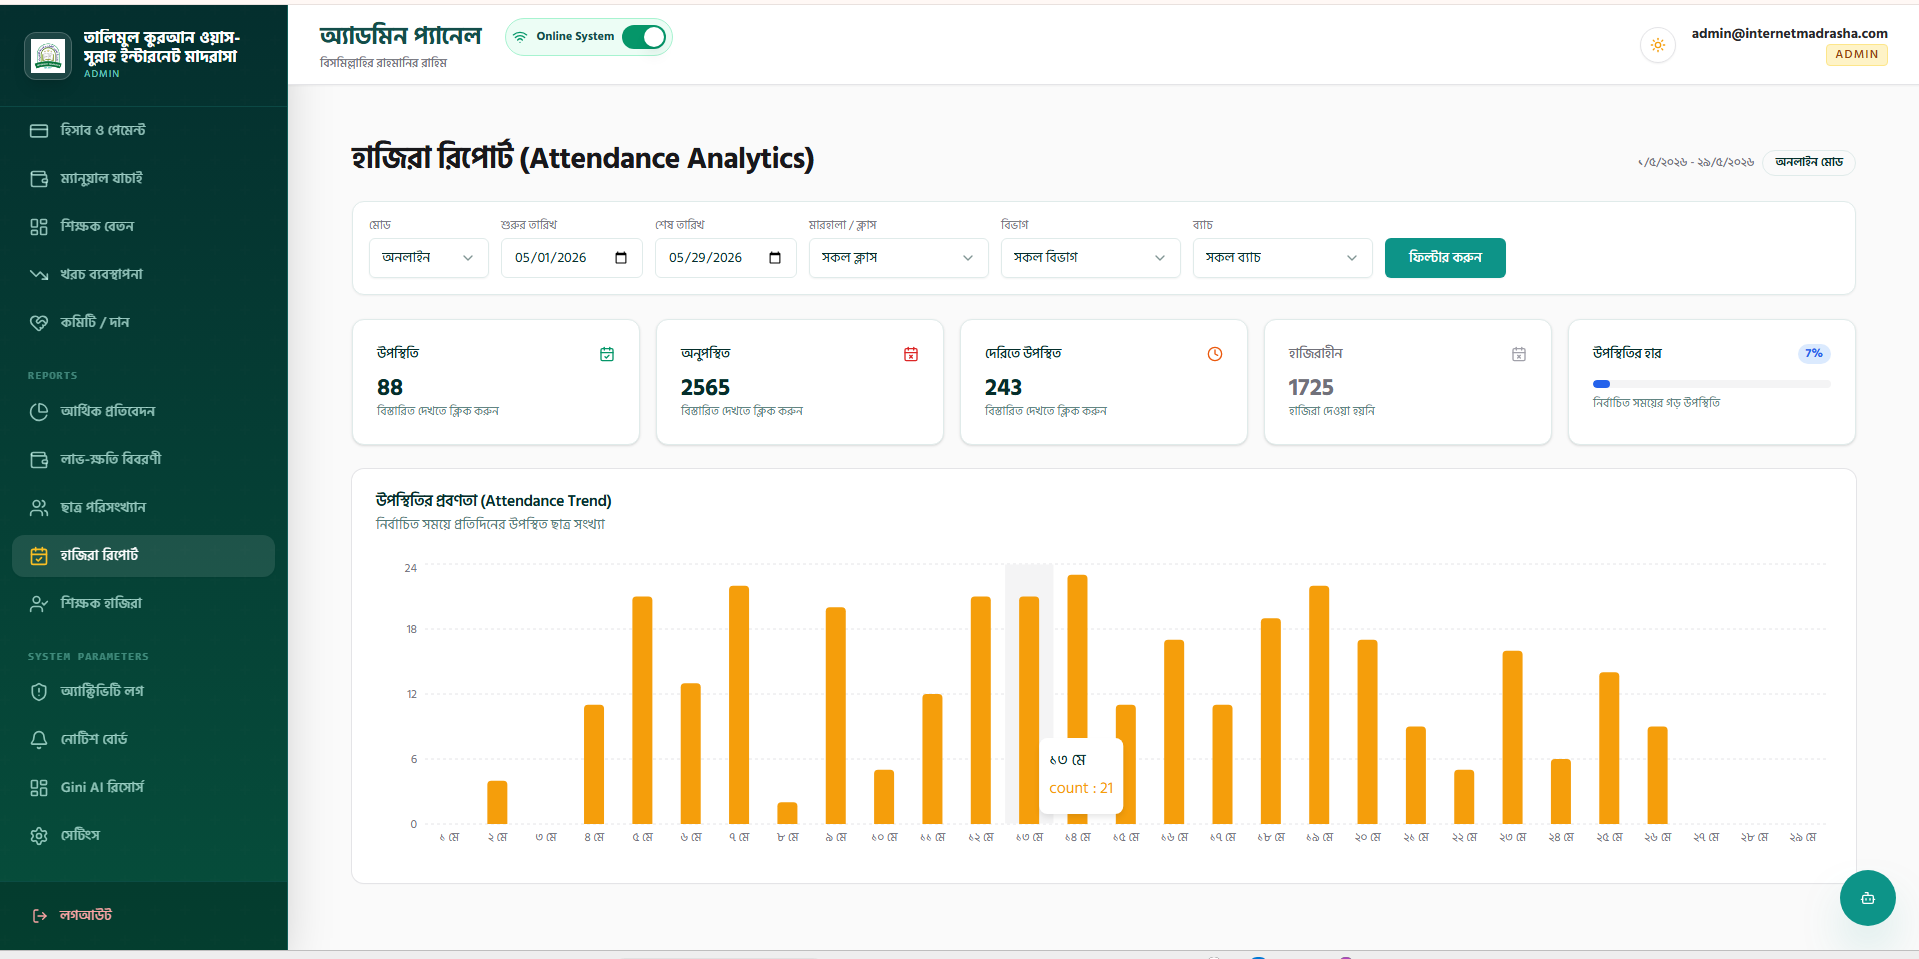Click the green calendar-check icon on উপস্থিতি card
This screenshot has width=1919, height=959.
[607, 354]
